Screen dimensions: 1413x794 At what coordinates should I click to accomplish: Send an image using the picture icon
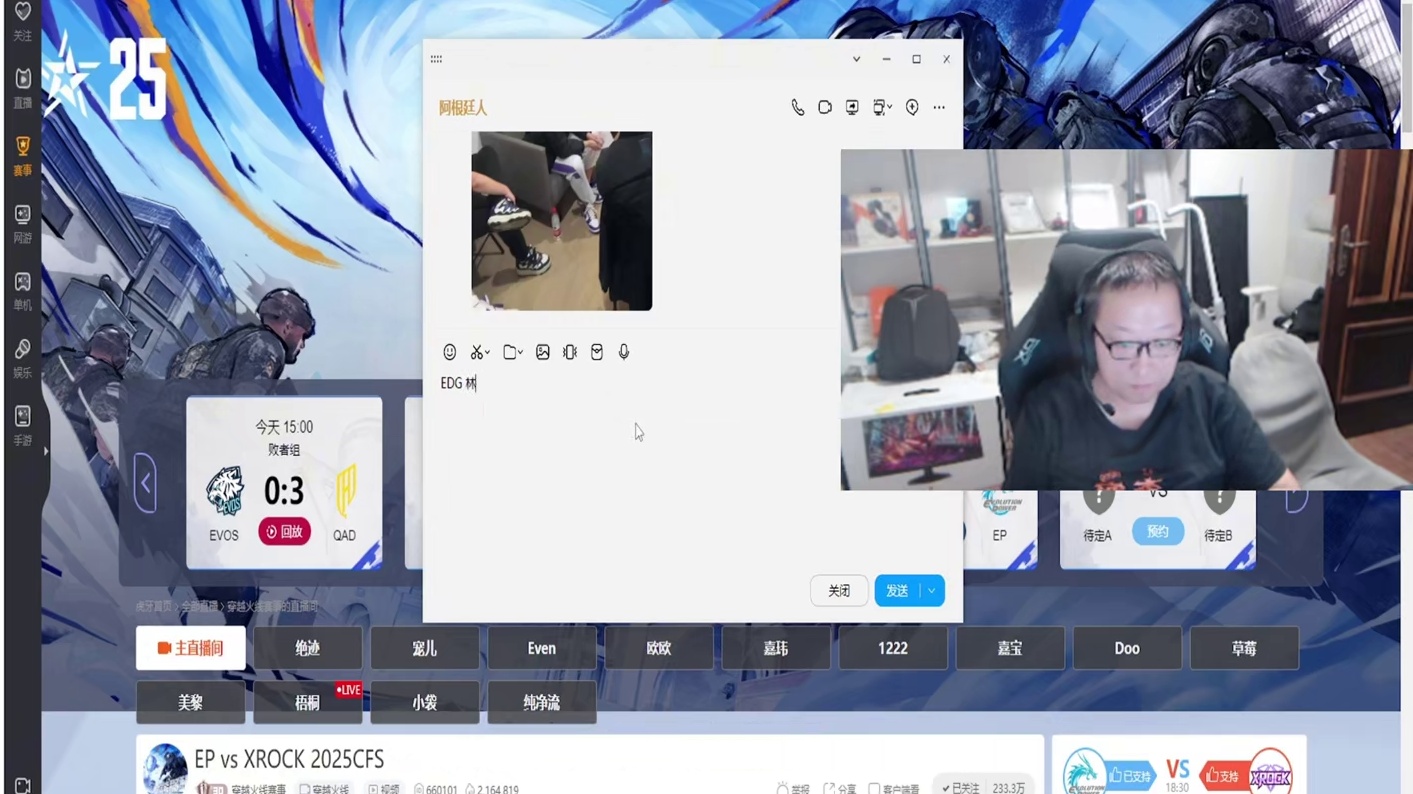(x=542, y=352)
